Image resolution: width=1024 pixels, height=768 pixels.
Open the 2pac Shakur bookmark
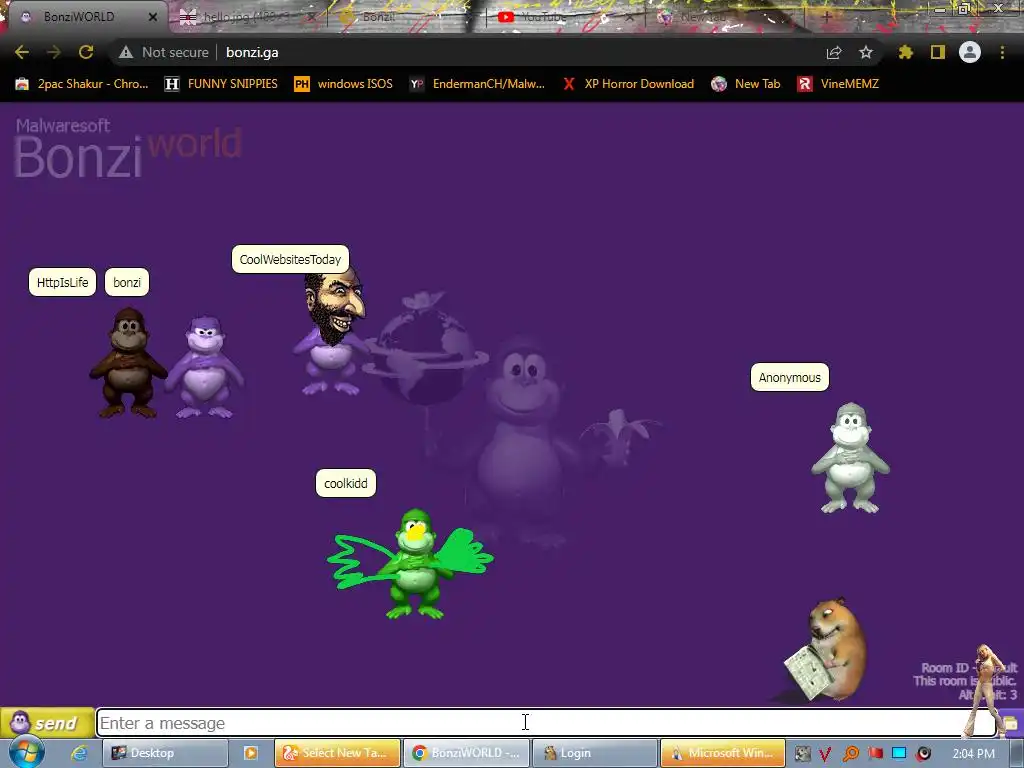click(x=82, y=84)
